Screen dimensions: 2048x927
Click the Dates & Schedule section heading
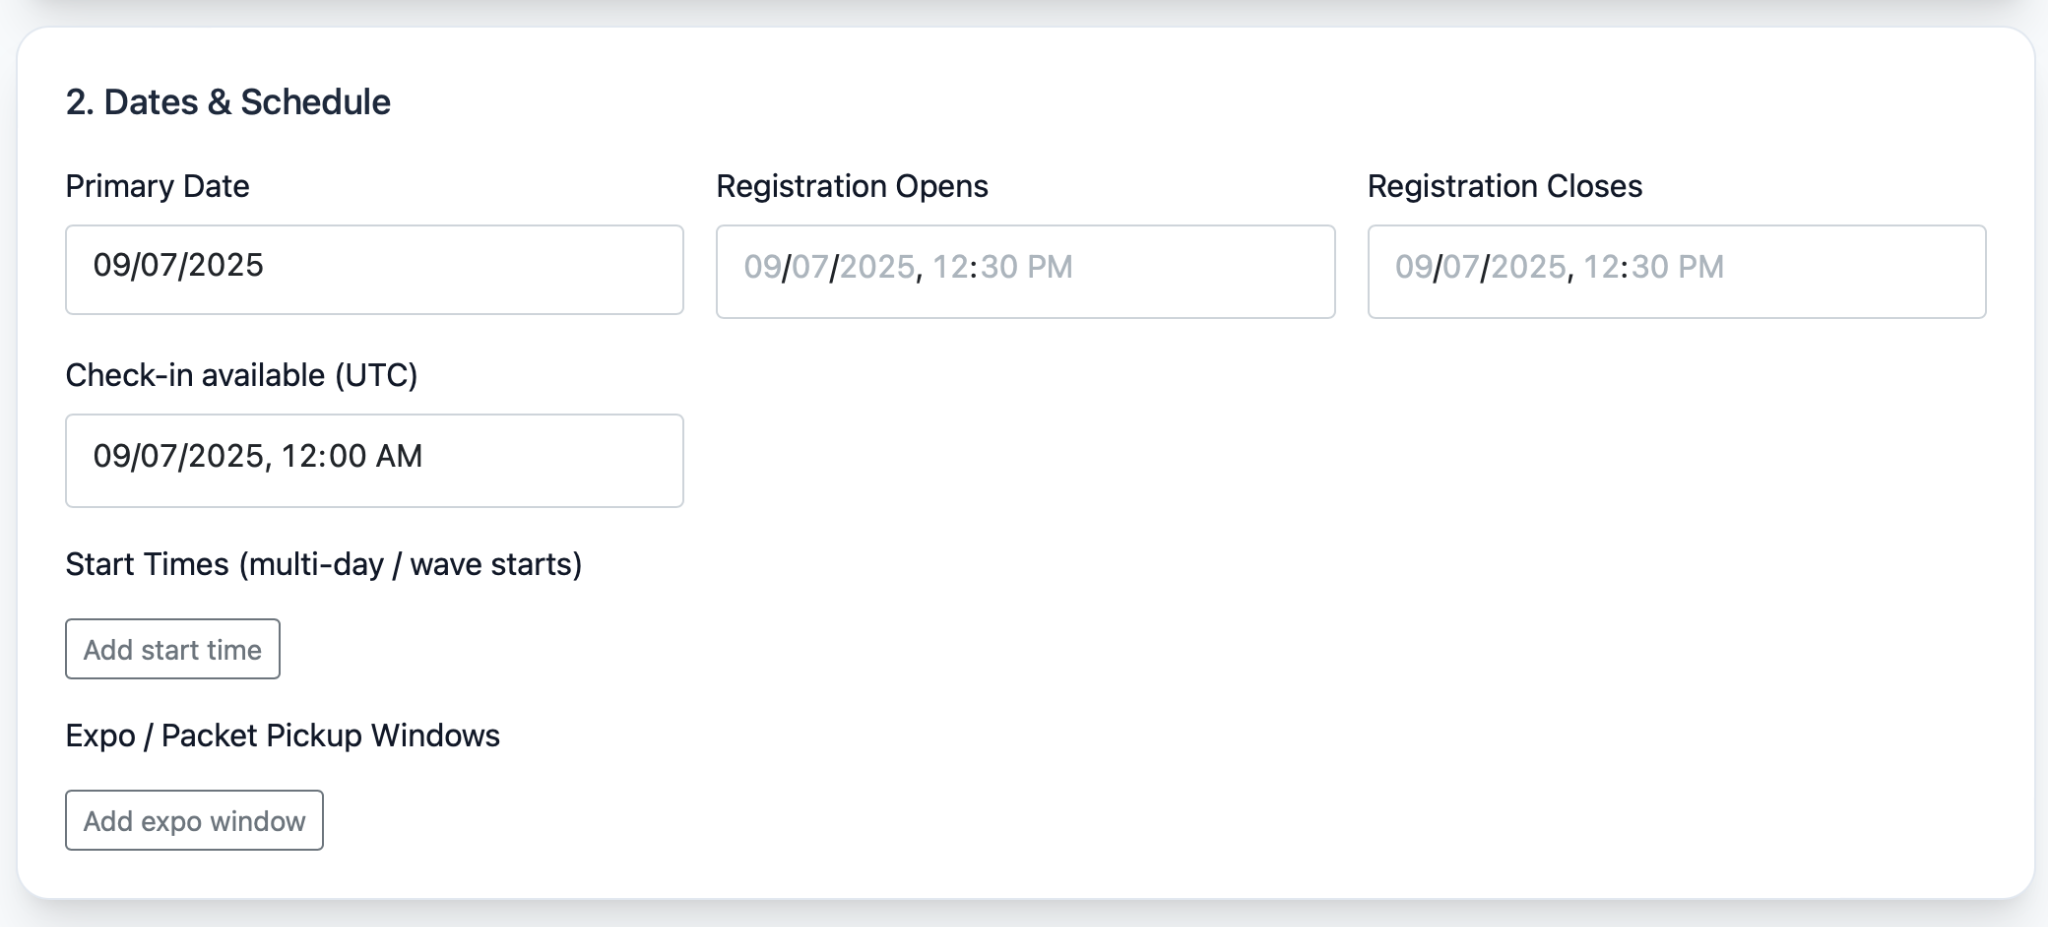228,102
